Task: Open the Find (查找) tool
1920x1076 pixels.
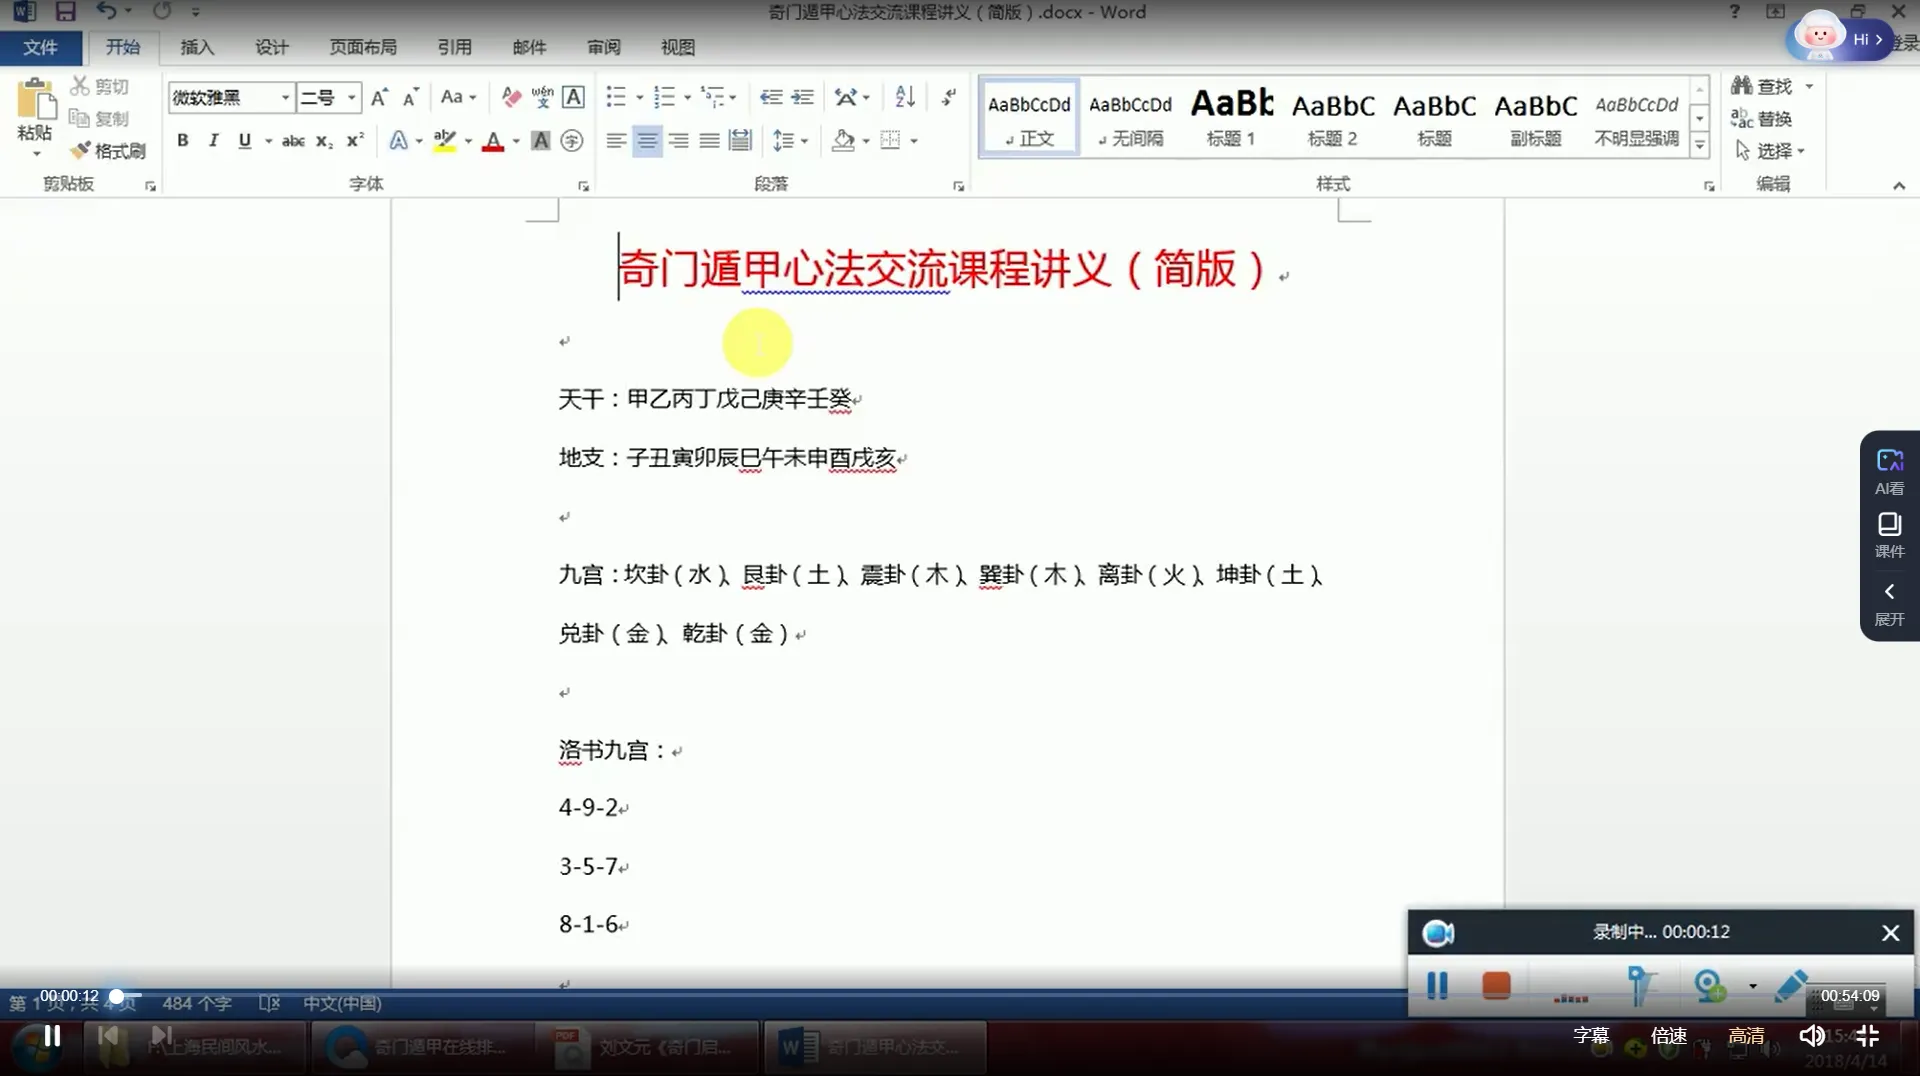Action: [1770, 86]
